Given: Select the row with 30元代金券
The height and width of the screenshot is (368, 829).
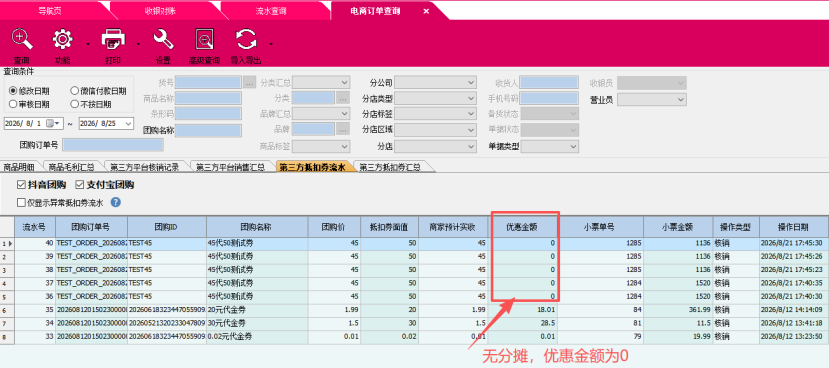Looking at the screenshot, I should 414,323.
